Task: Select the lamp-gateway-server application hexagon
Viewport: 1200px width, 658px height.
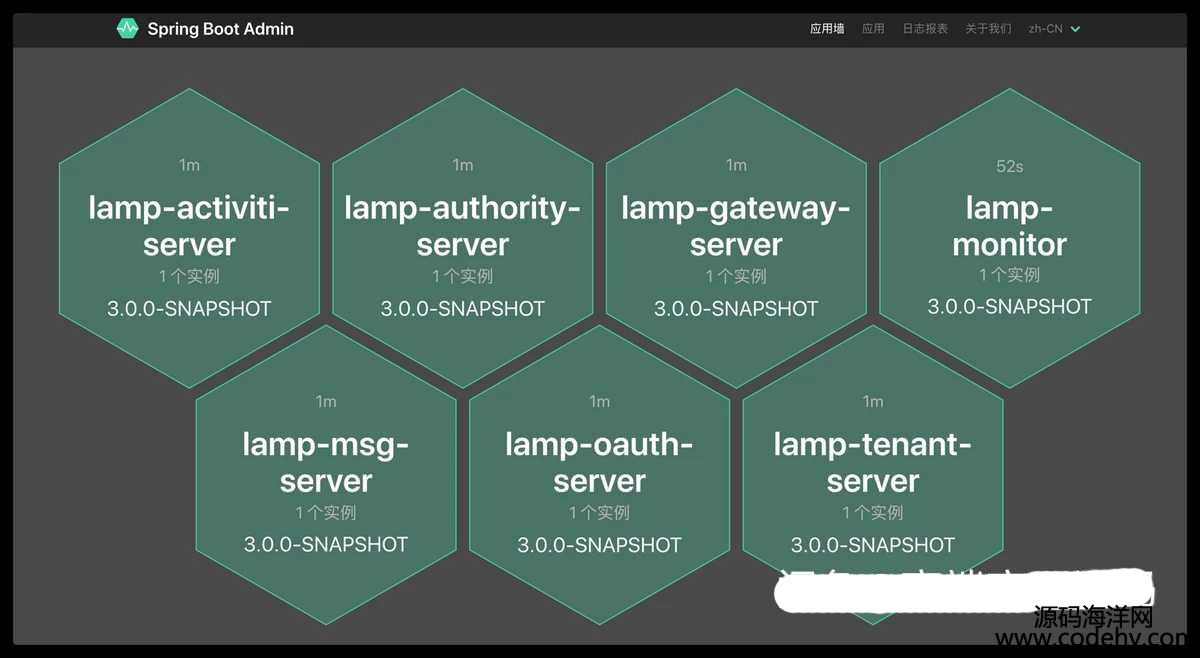Action: 736,238
